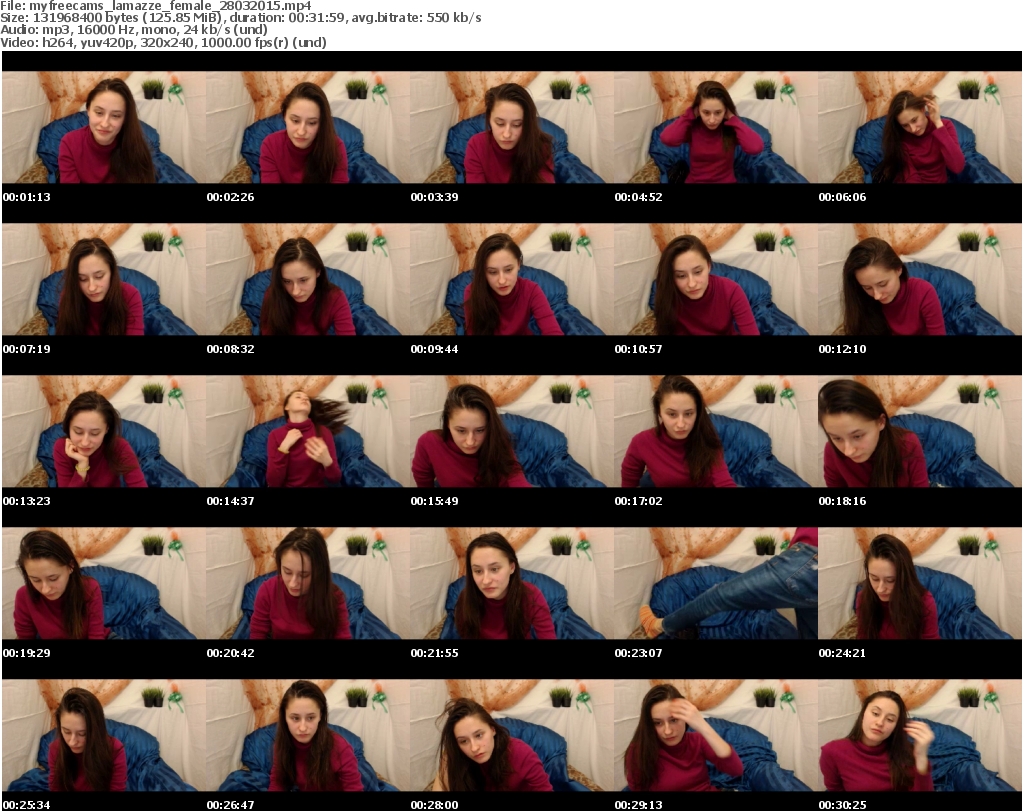Select the frame stamped 00:17:02
The height and width of the screenshot is (811, 1024).
716,432
